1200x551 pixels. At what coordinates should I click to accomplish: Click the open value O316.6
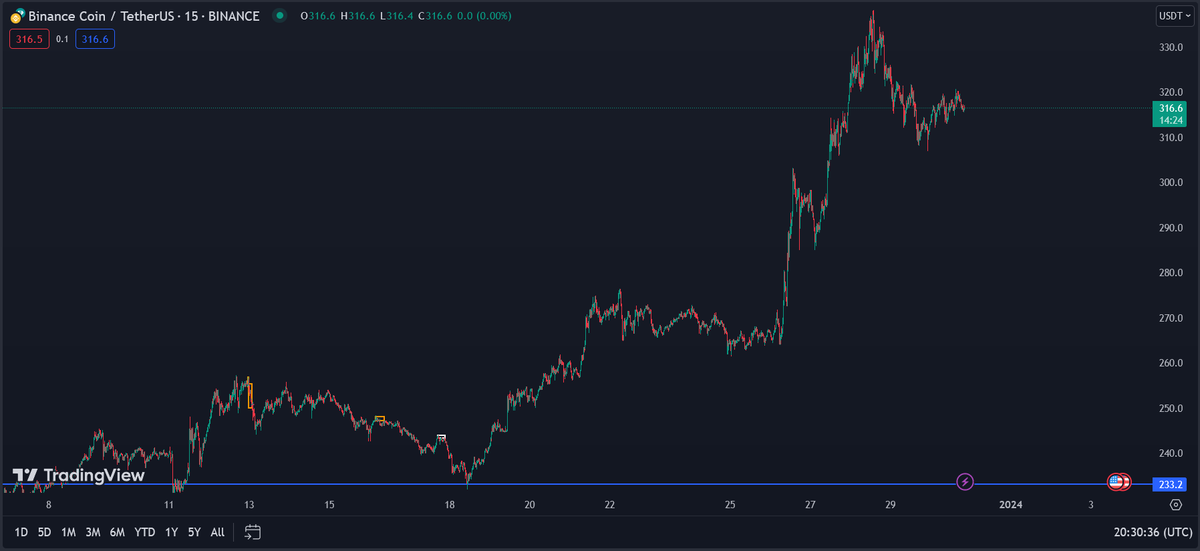click(x=317, y=17)
